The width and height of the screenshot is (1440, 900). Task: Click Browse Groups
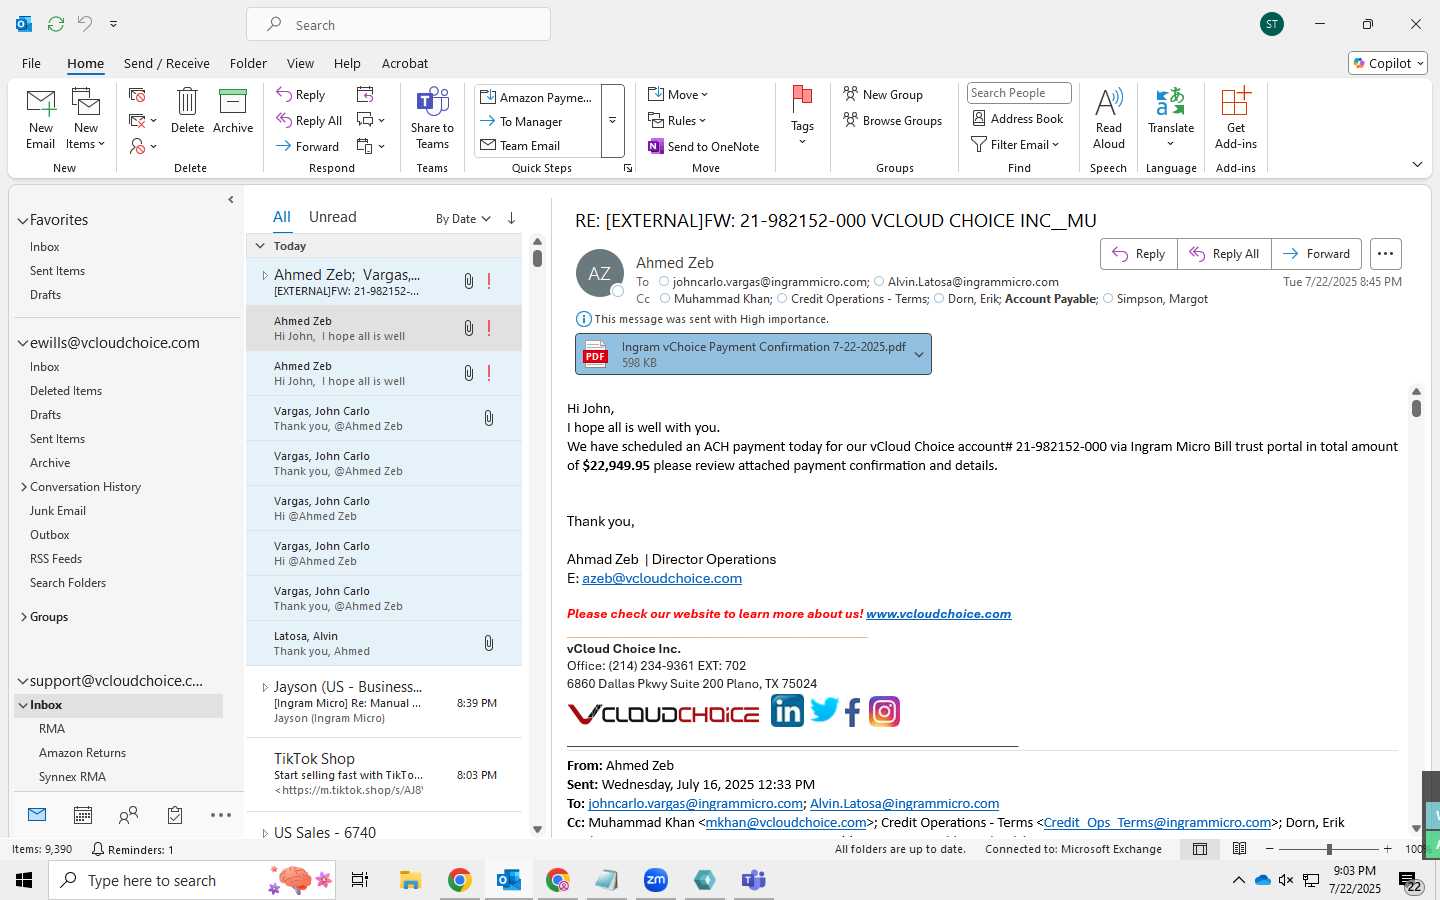coord(892,121)
